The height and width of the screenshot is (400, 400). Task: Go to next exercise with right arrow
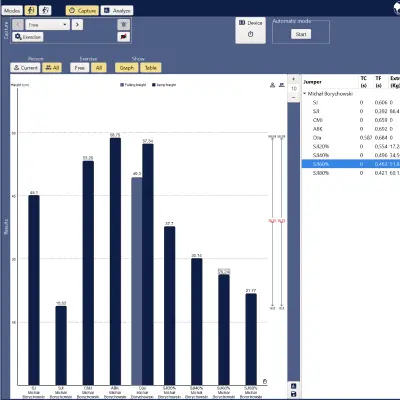77,25
